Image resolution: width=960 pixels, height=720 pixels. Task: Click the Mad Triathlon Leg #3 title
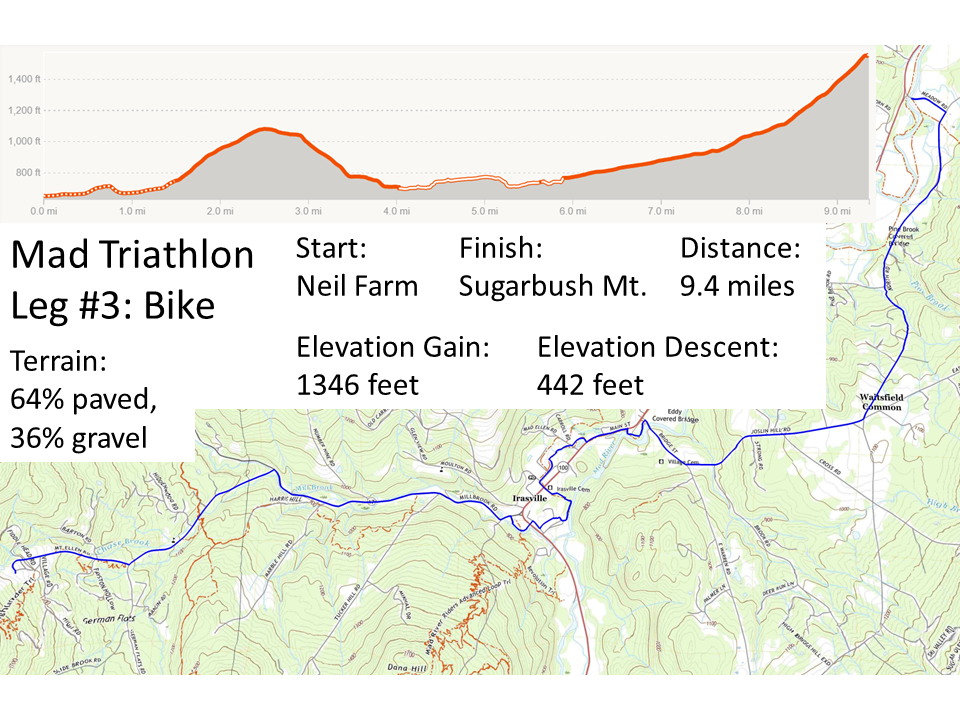pyautogui.click(x=132, y=279)
